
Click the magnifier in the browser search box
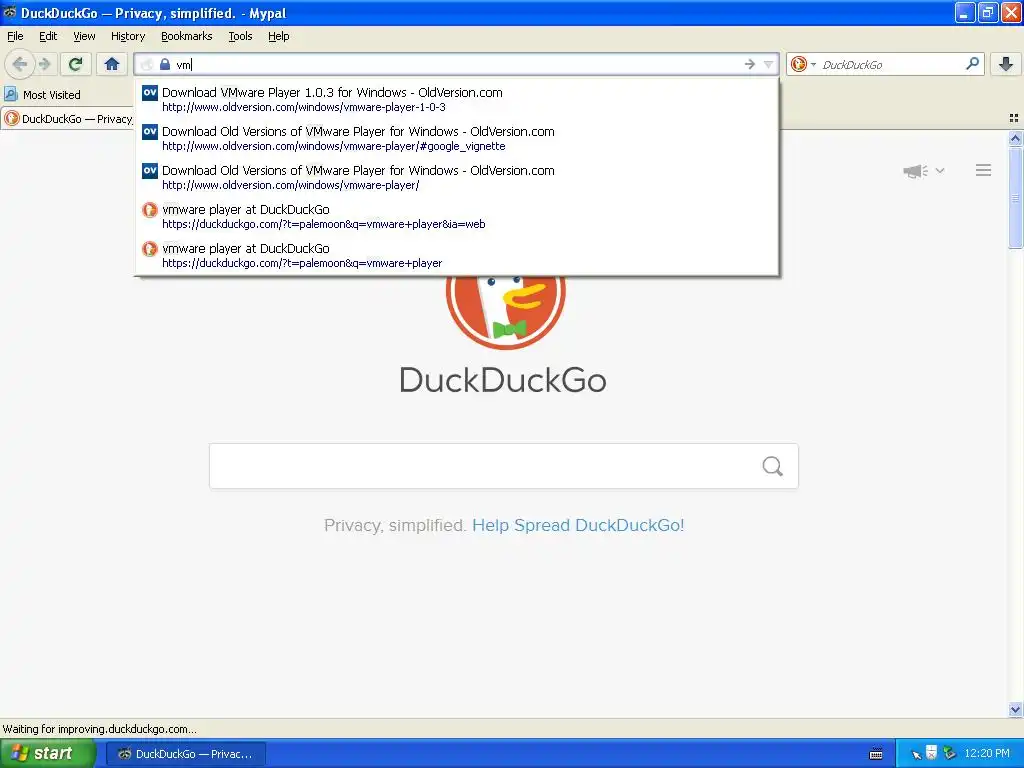[x=972, y=63]
